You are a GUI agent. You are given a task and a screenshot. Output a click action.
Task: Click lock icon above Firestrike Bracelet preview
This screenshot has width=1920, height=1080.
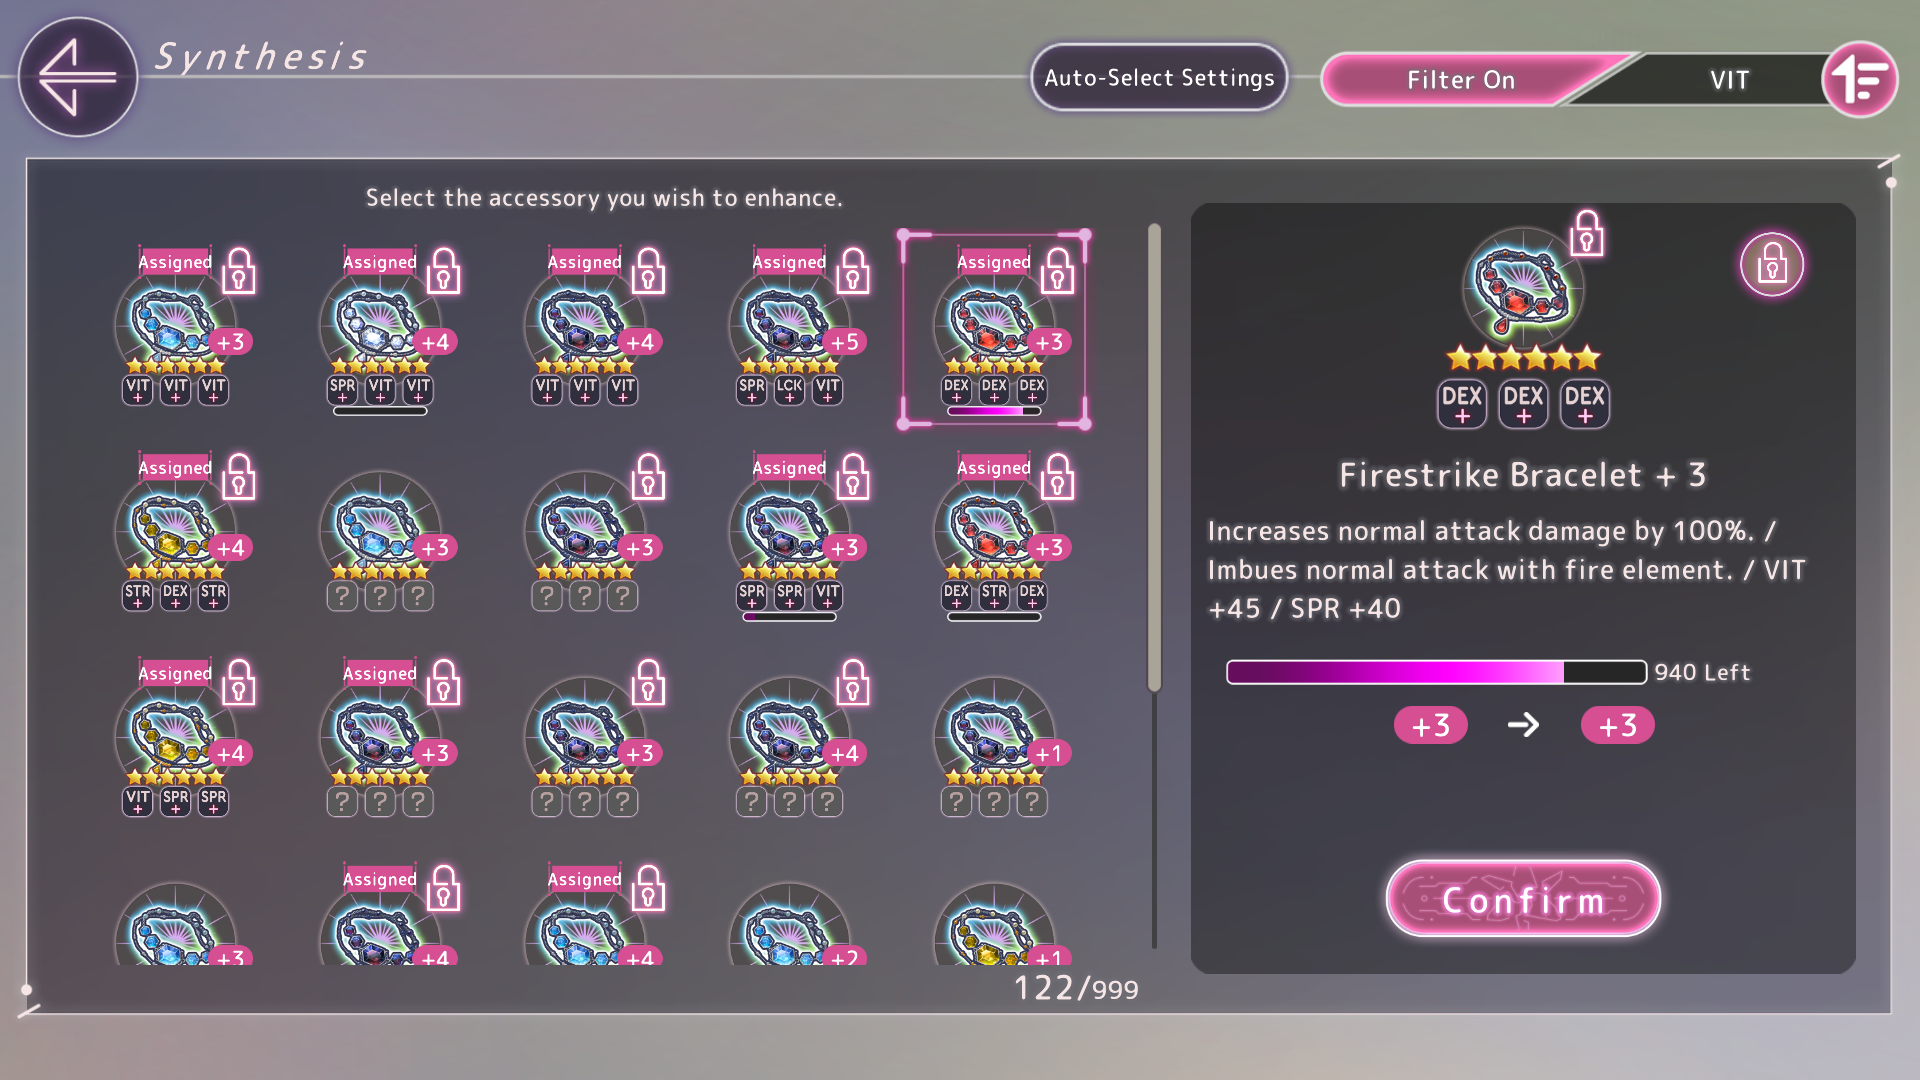click(1586, 234)
